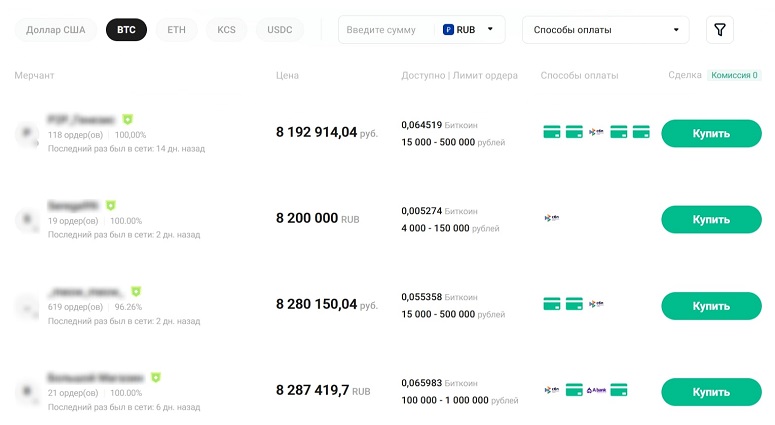775x425 pixels.
Task: Click the last card icon in the 8 287 419,7 row
Action: coord(619,390)
